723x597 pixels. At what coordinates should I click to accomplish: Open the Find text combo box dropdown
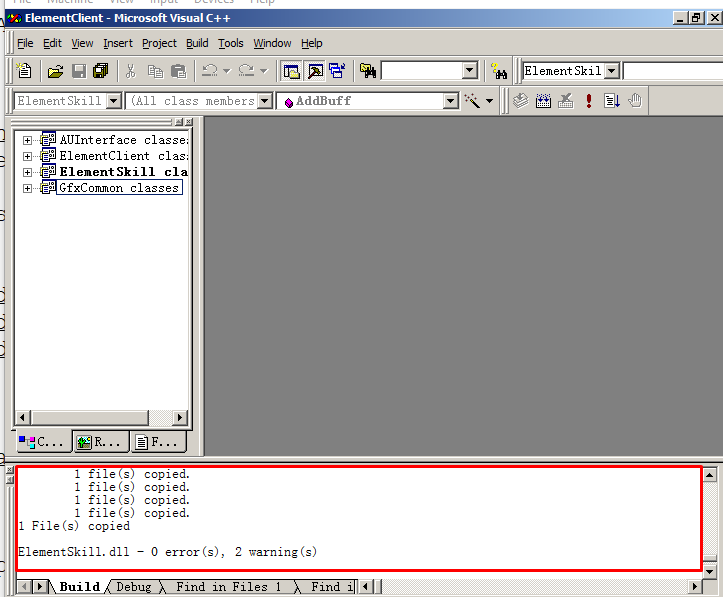click(469, 71)
